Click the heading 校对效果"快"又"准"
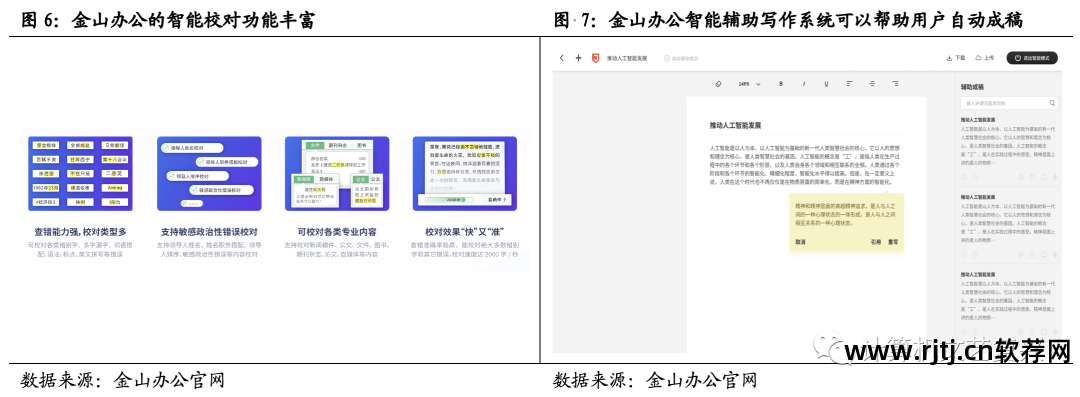The width and height of the screenshot is (1080, 397). point(465,232)
